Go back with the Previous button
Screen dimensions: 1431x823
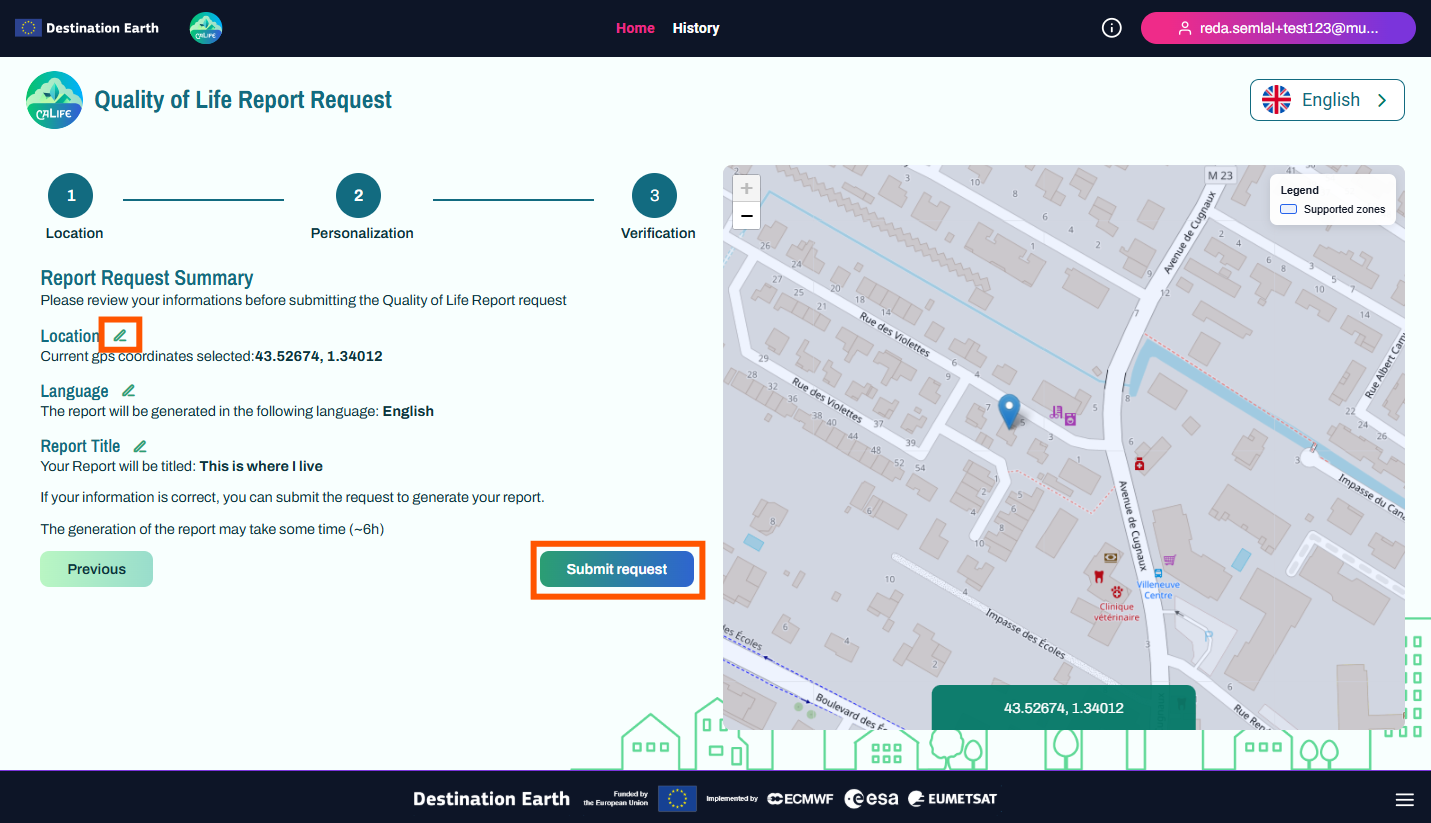97,569
